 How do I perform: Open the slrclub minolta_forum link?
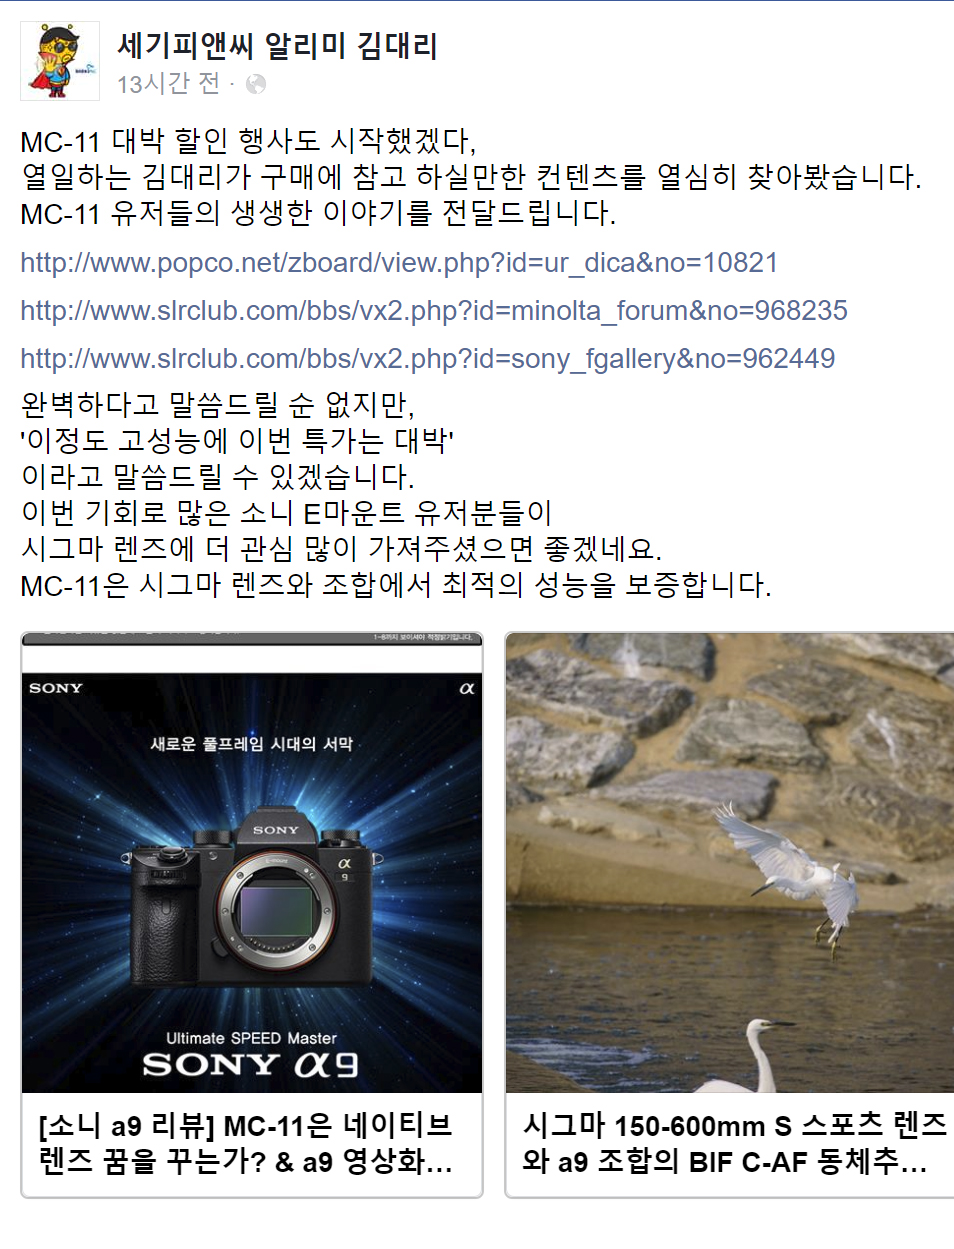[x=434, y=311]
